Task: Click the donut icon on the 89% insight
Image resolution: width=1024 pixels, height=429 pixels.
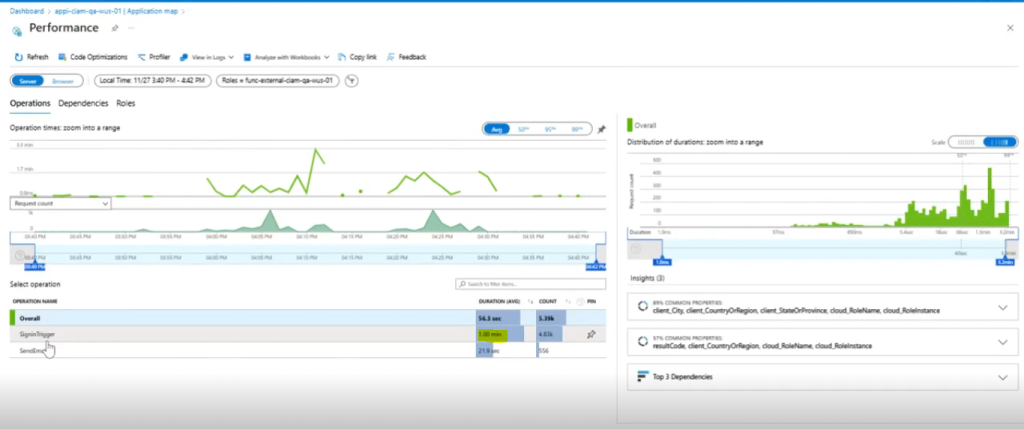Action: (x=643, y=307)
